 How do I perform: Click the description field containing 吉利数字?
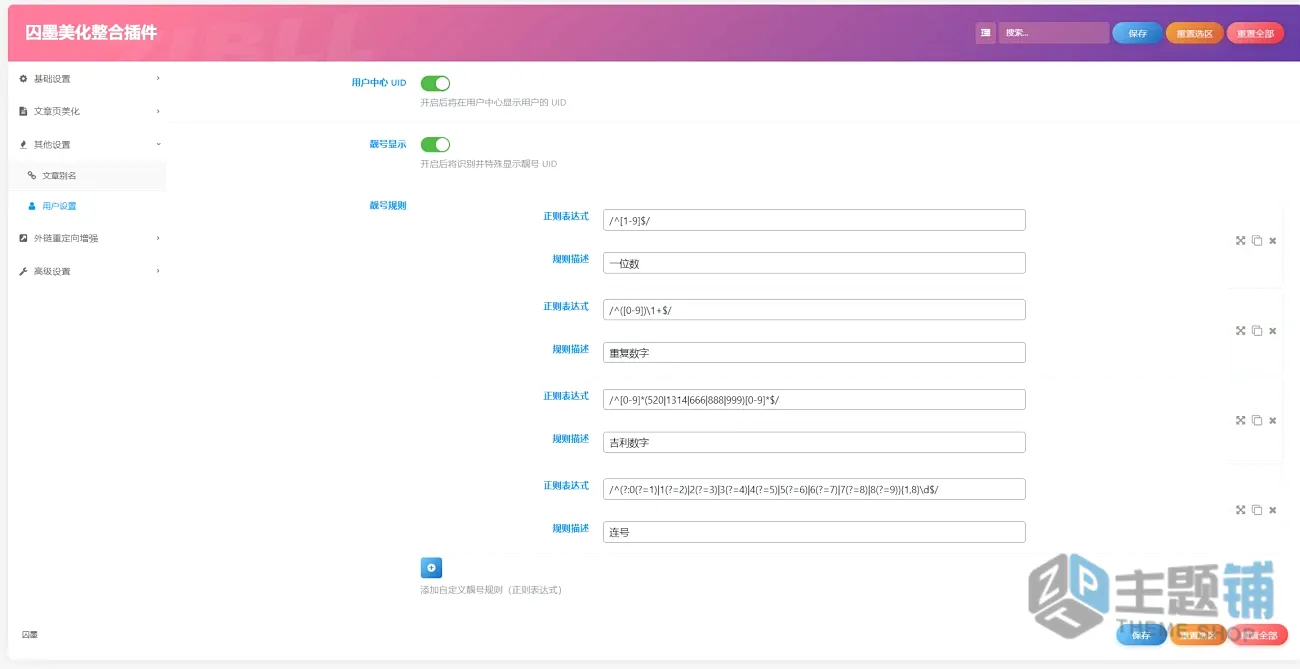pos(814,442)
